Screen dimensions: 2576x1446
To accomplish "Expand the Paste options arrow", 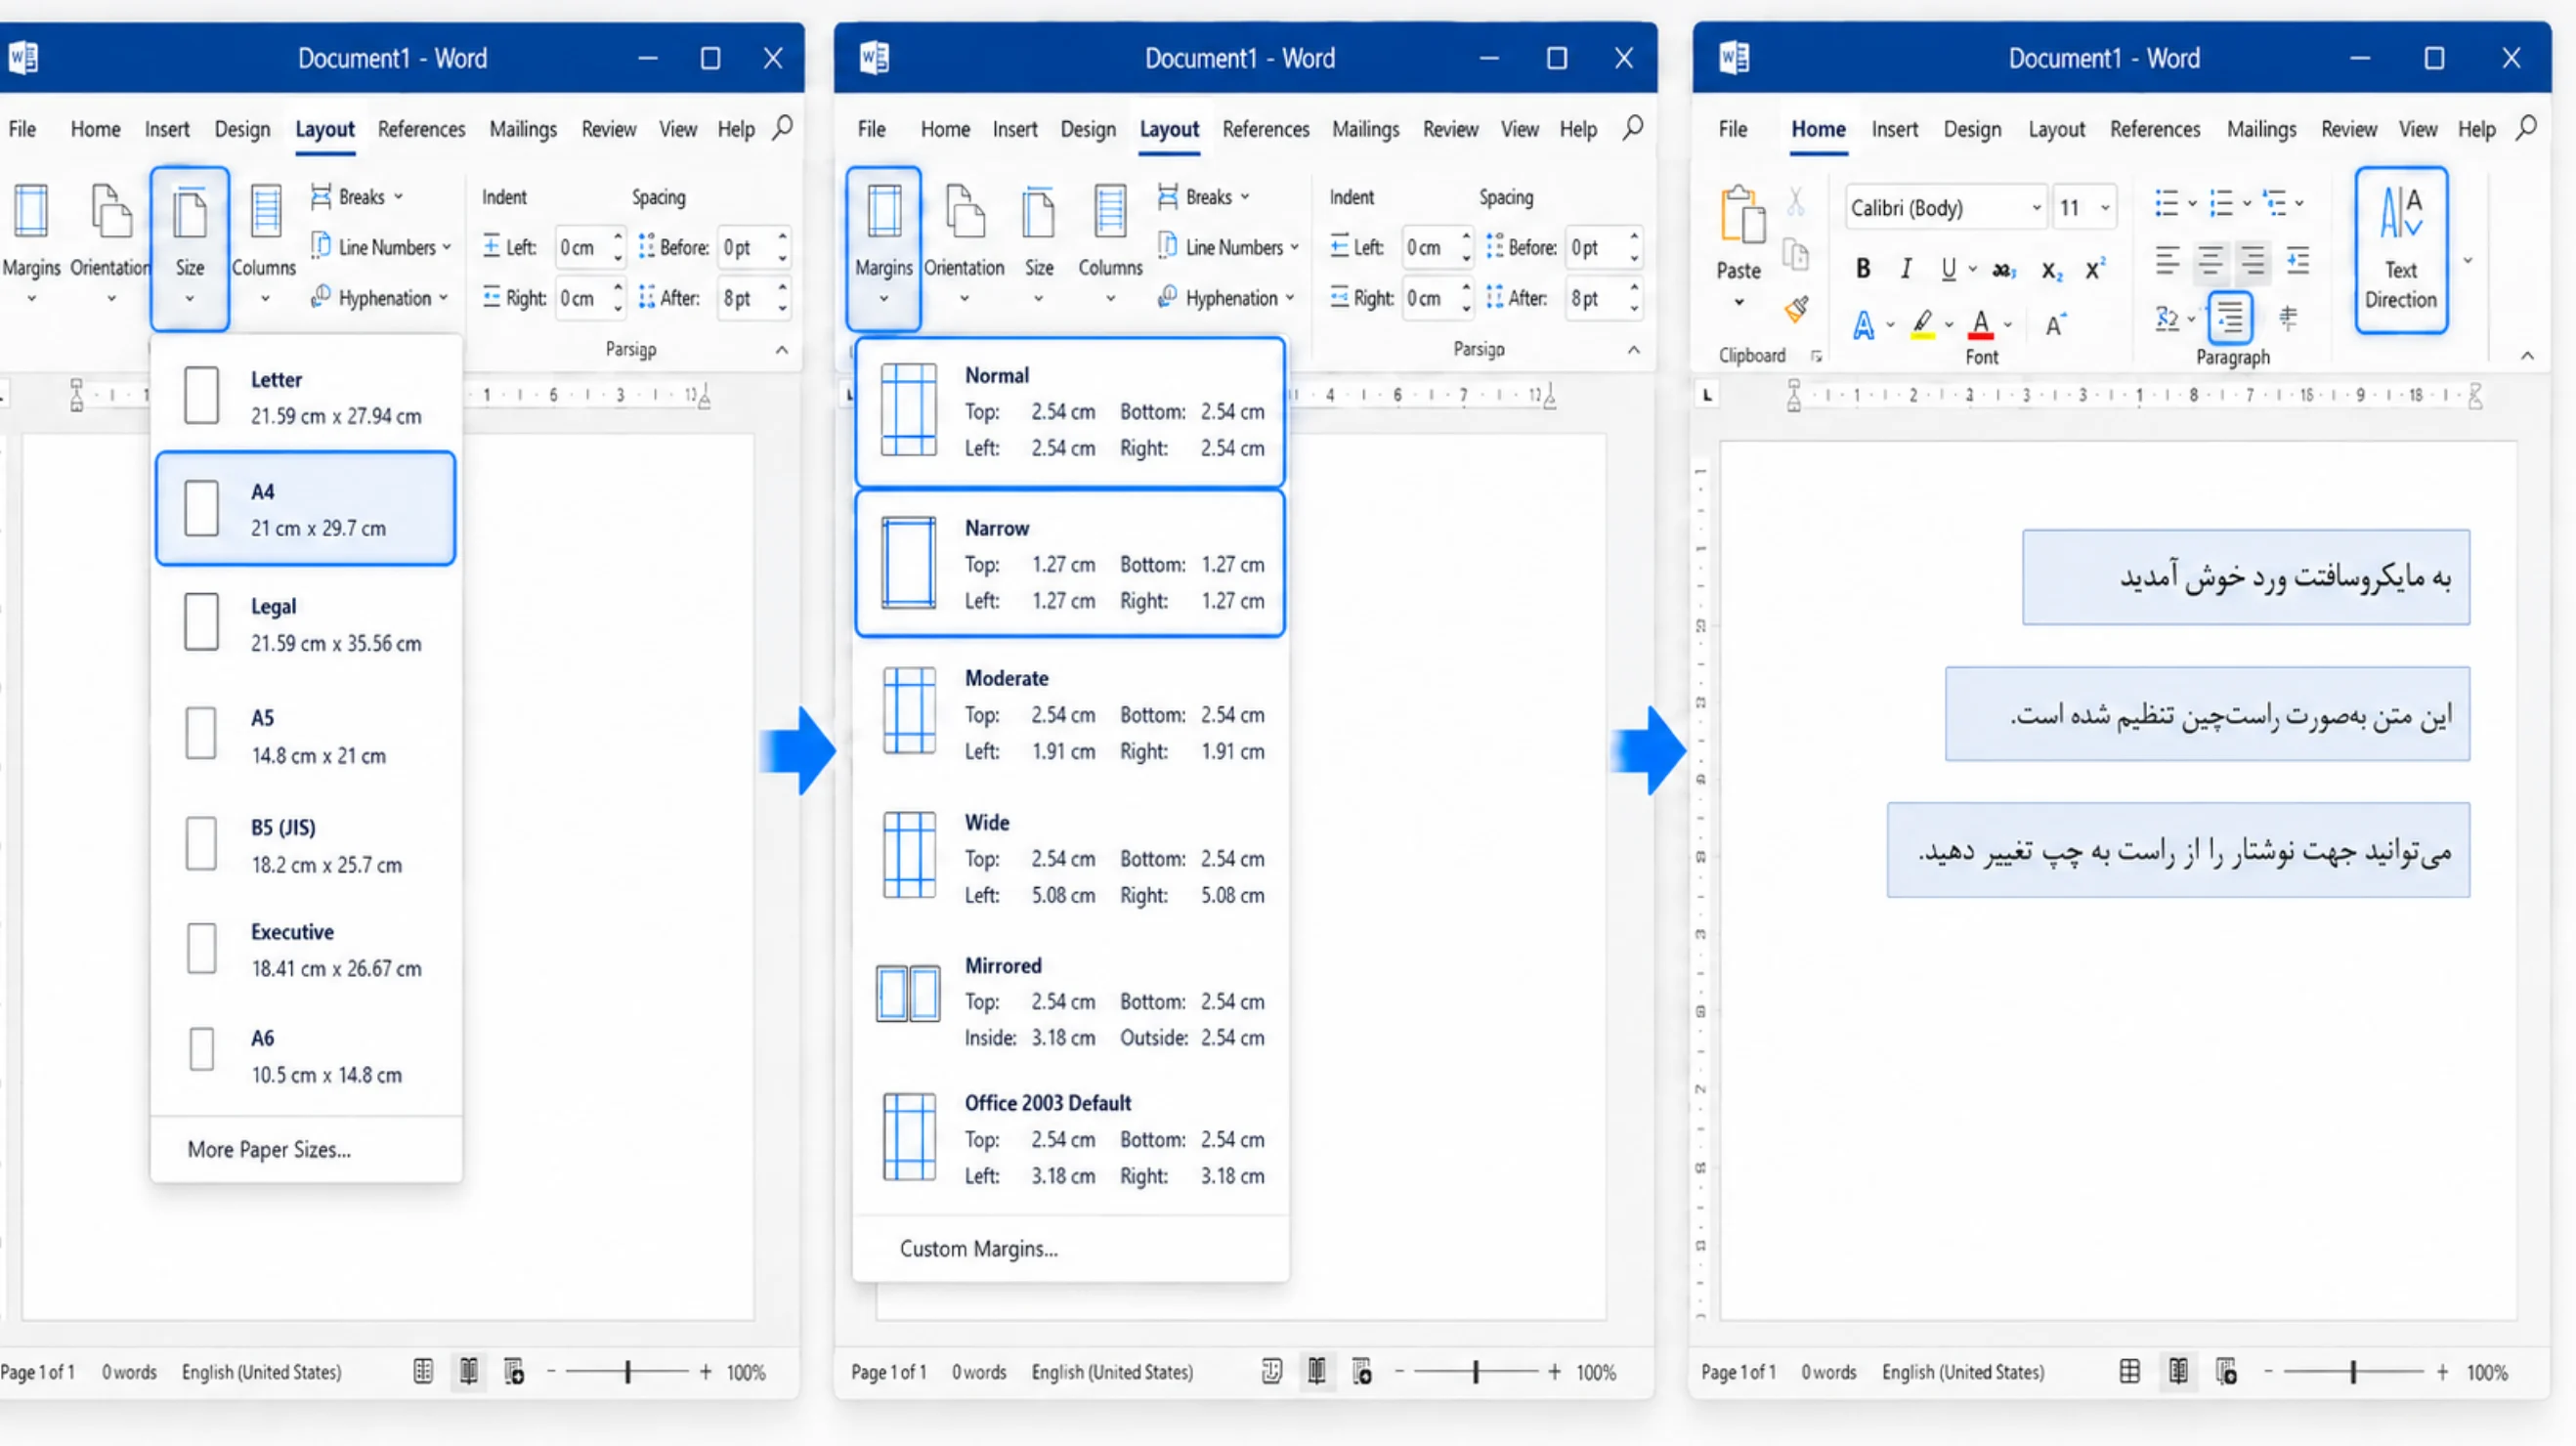I will (x=1739, y=302).
